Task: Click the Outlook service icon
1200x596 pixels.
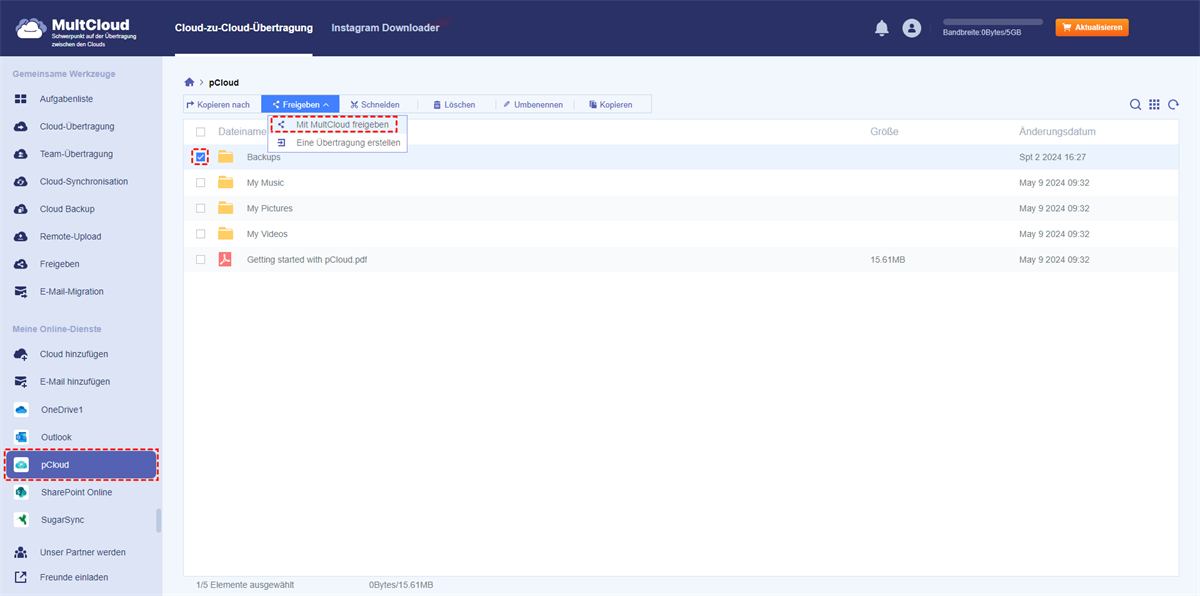Action: [21, 437]
